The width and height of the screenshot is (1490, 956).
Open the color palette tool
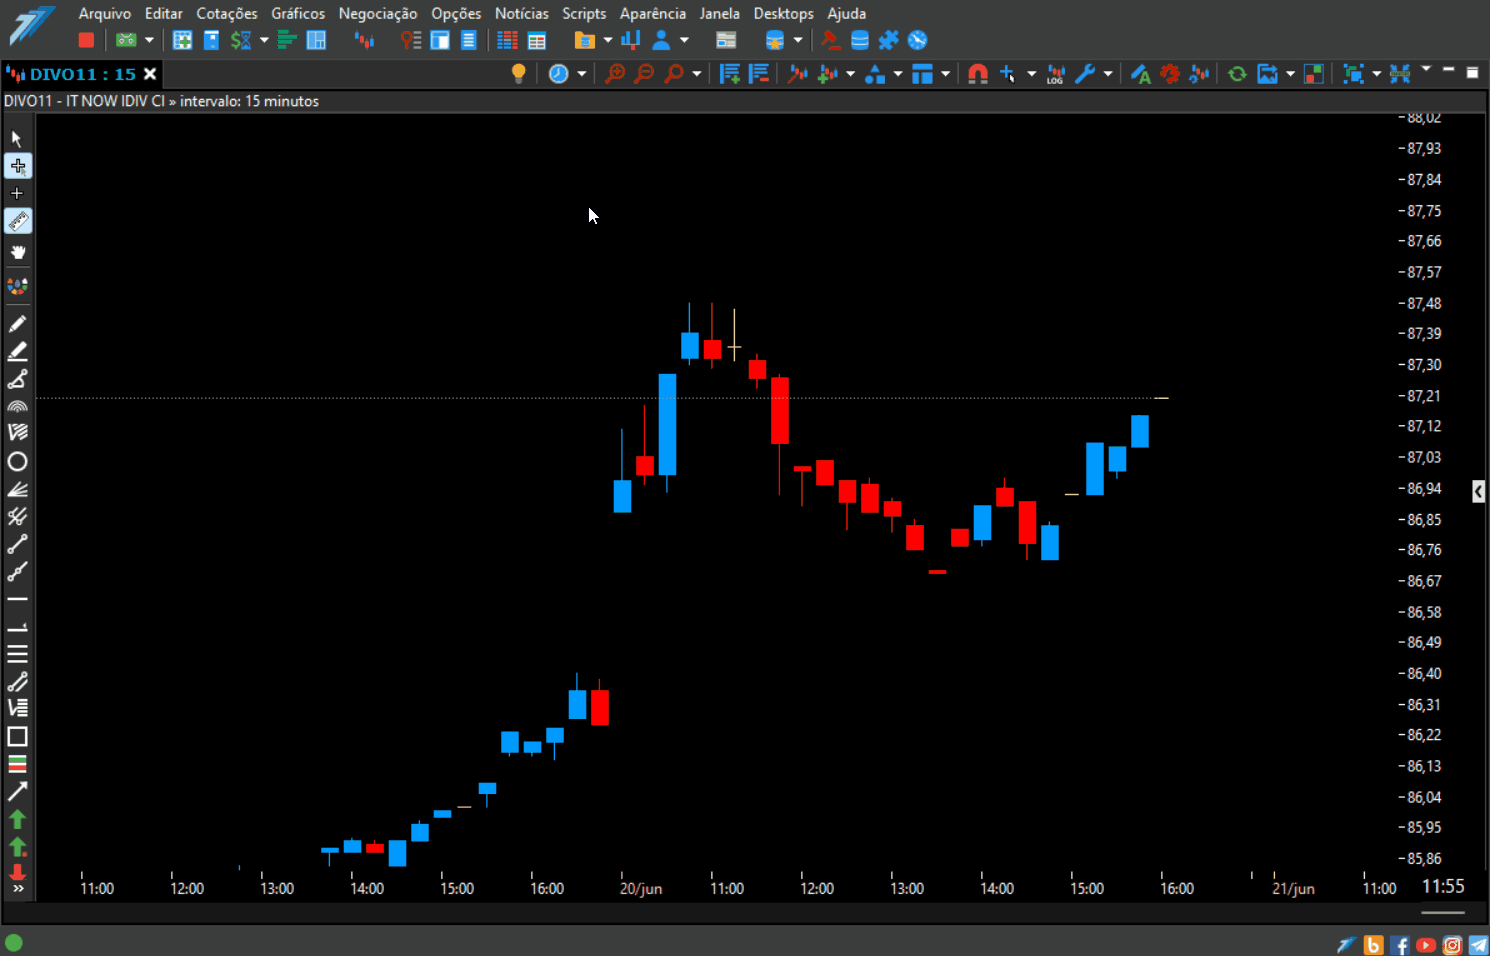pos(17,286)
